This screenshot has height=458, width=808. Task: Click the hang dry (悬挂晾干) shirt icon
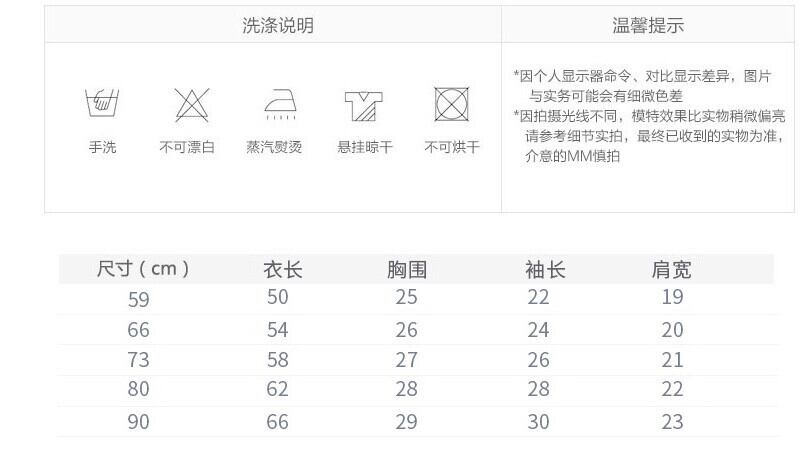coord(364,103)
